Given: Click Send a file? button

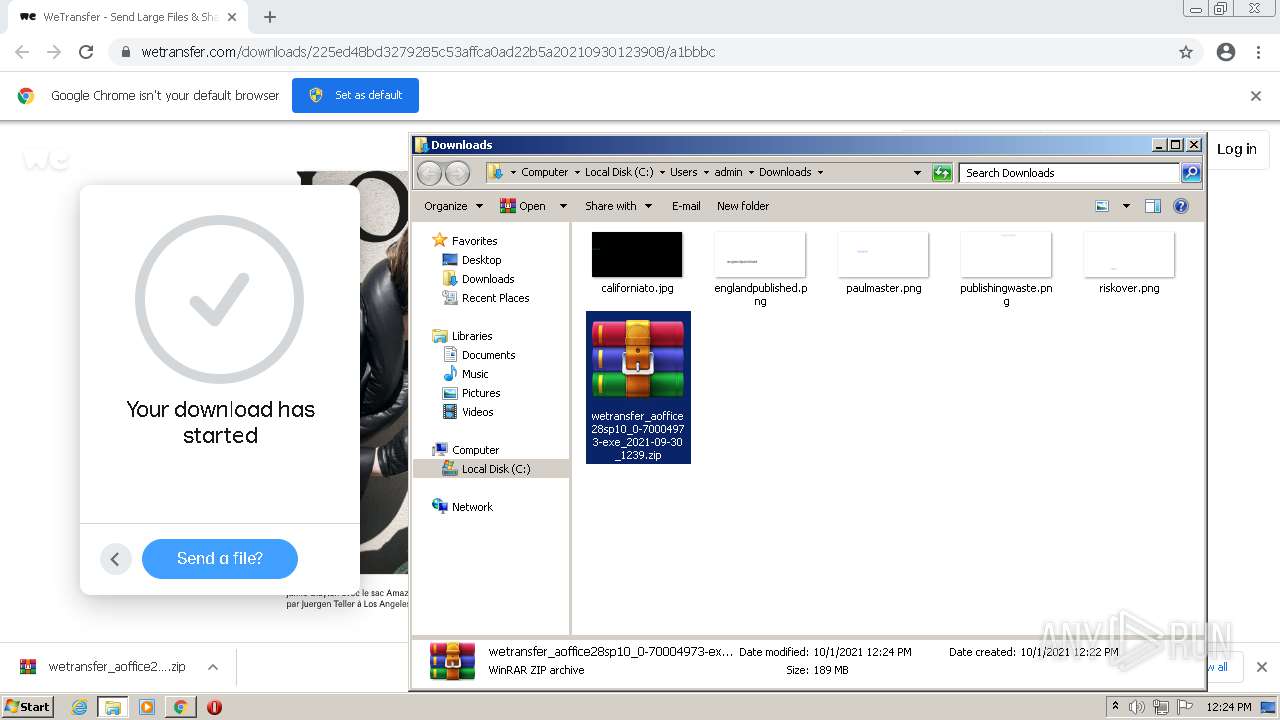Looking at the screenshot, I should 220,558.
